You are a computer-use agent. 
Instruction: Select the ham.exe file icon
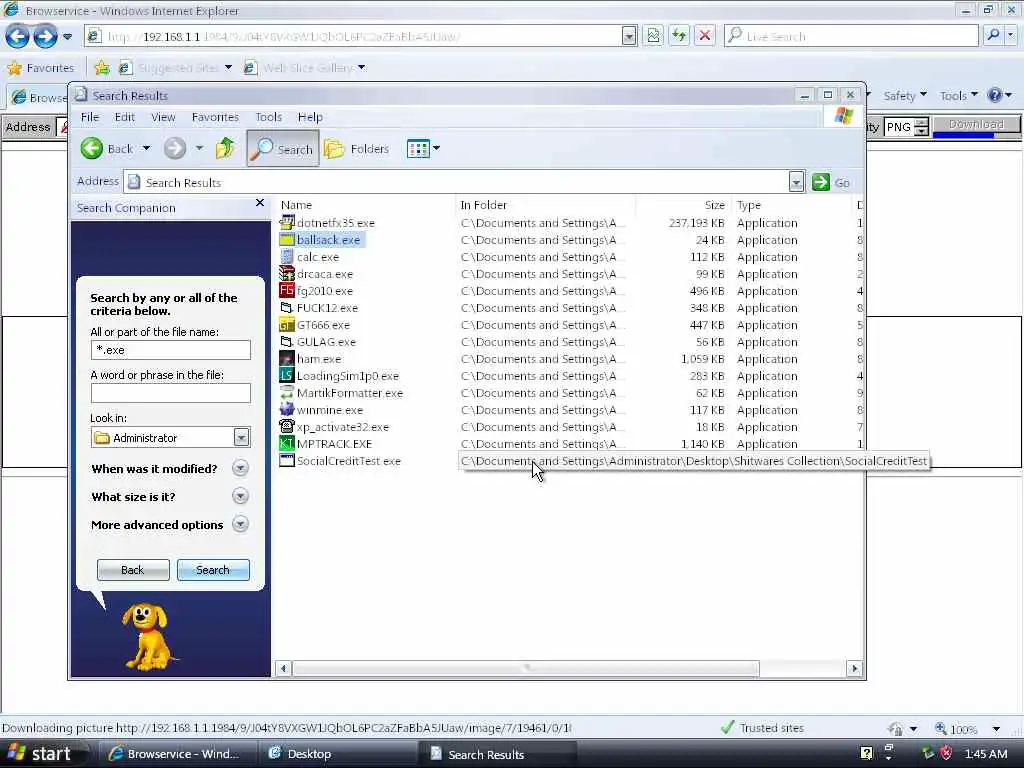coord(287,359)
